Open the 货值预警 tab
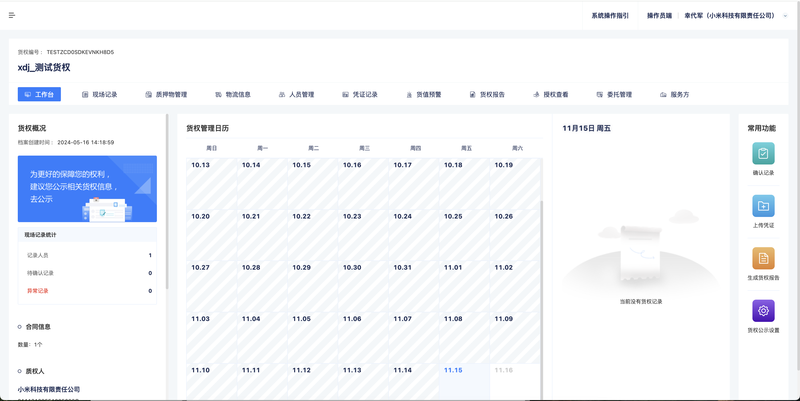Image resolution: width=800 pixels, height=401 pixels. [423, 94]
